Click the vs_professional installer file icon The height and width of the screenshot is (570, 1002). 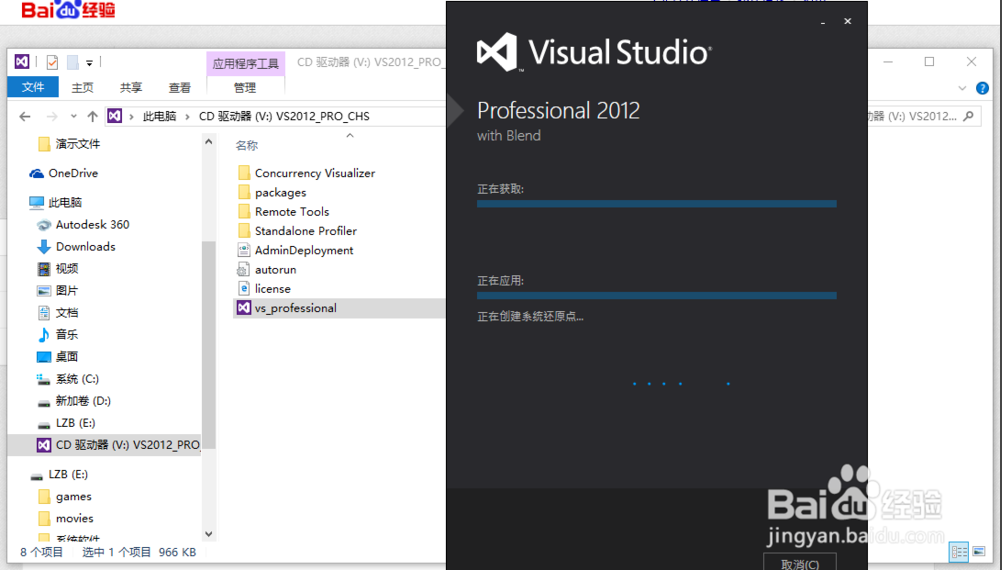(x=243, y=308)
